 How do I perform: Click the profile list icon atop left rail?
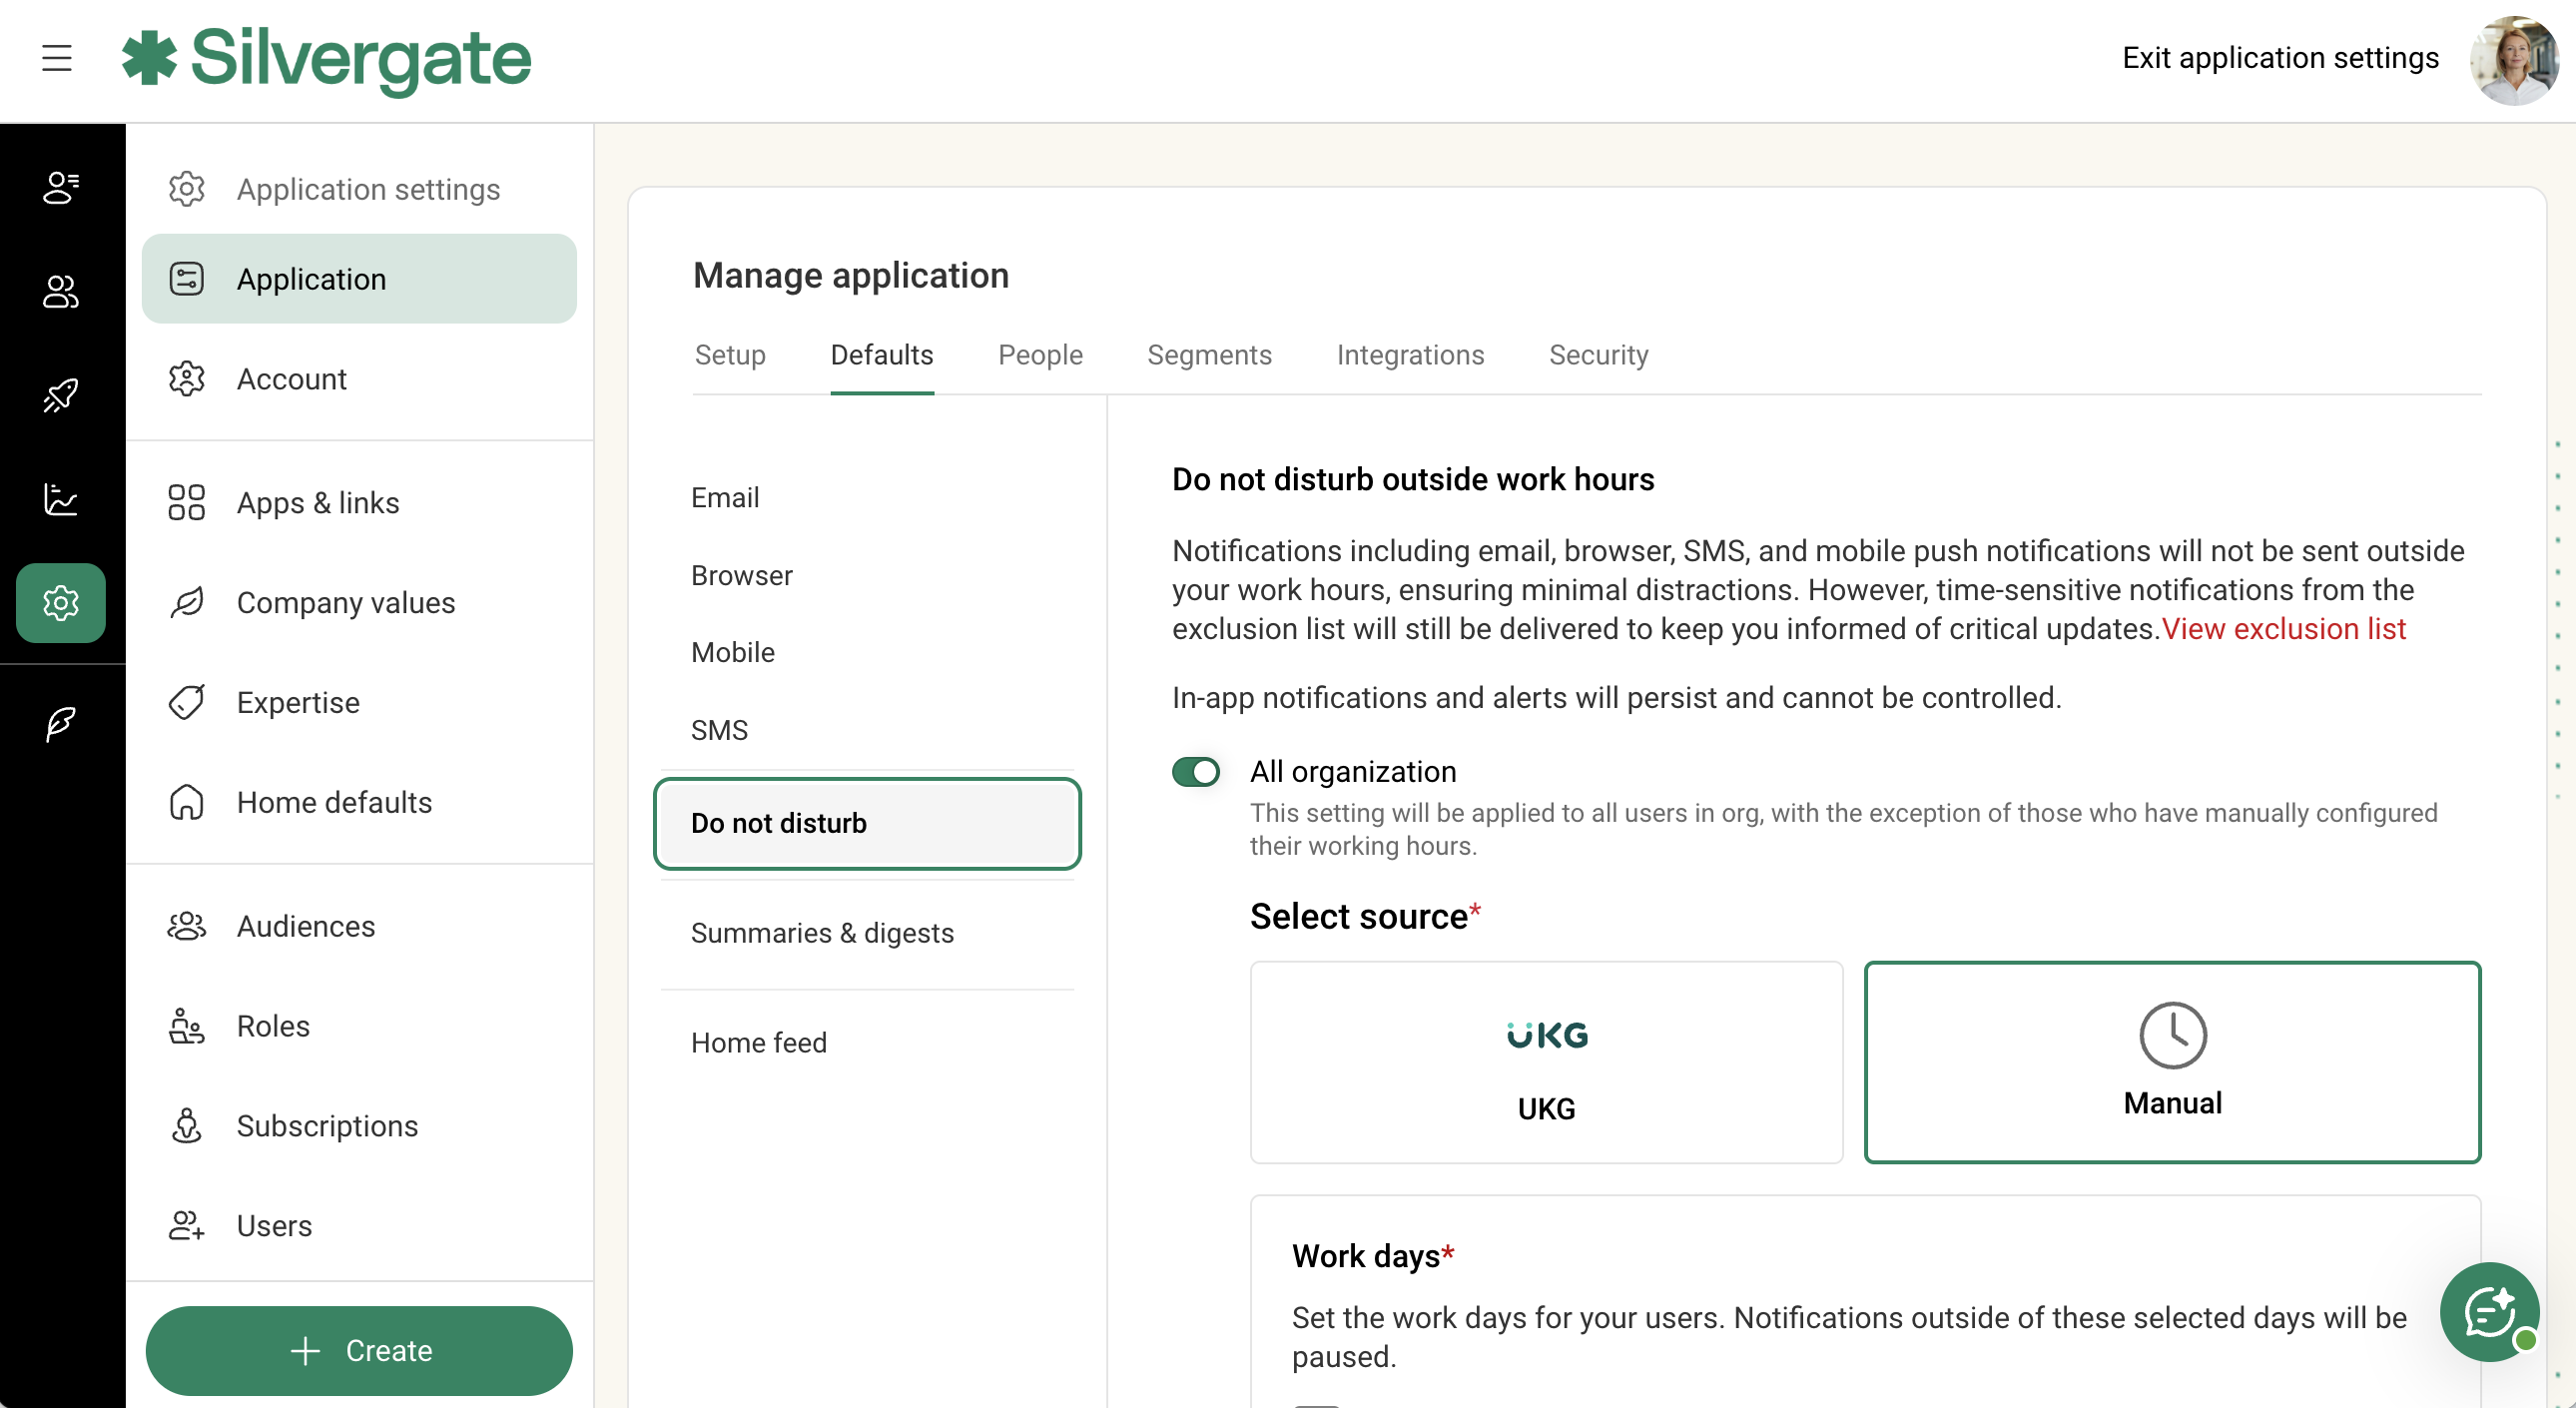point(61,187)
